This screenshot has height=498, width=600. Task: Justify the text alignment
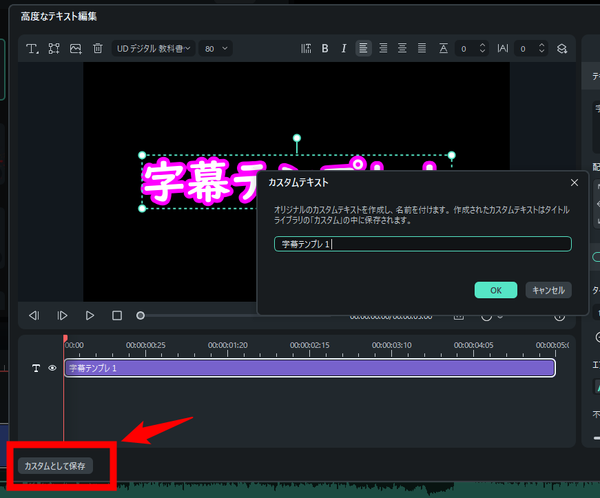coord(422,49)
